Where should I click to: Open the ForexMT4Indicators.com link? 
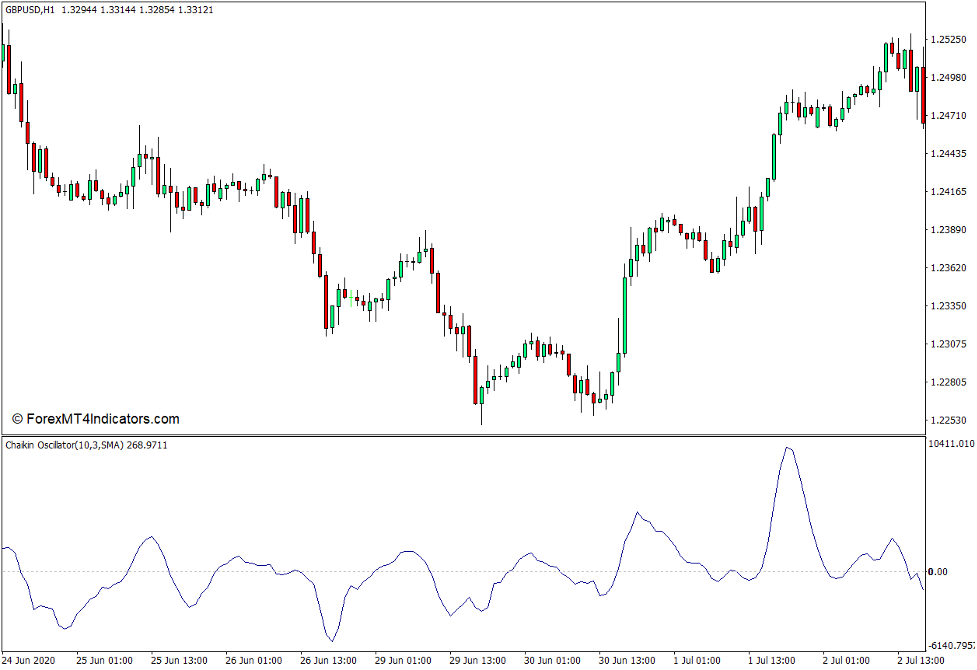tap(94, 418)
